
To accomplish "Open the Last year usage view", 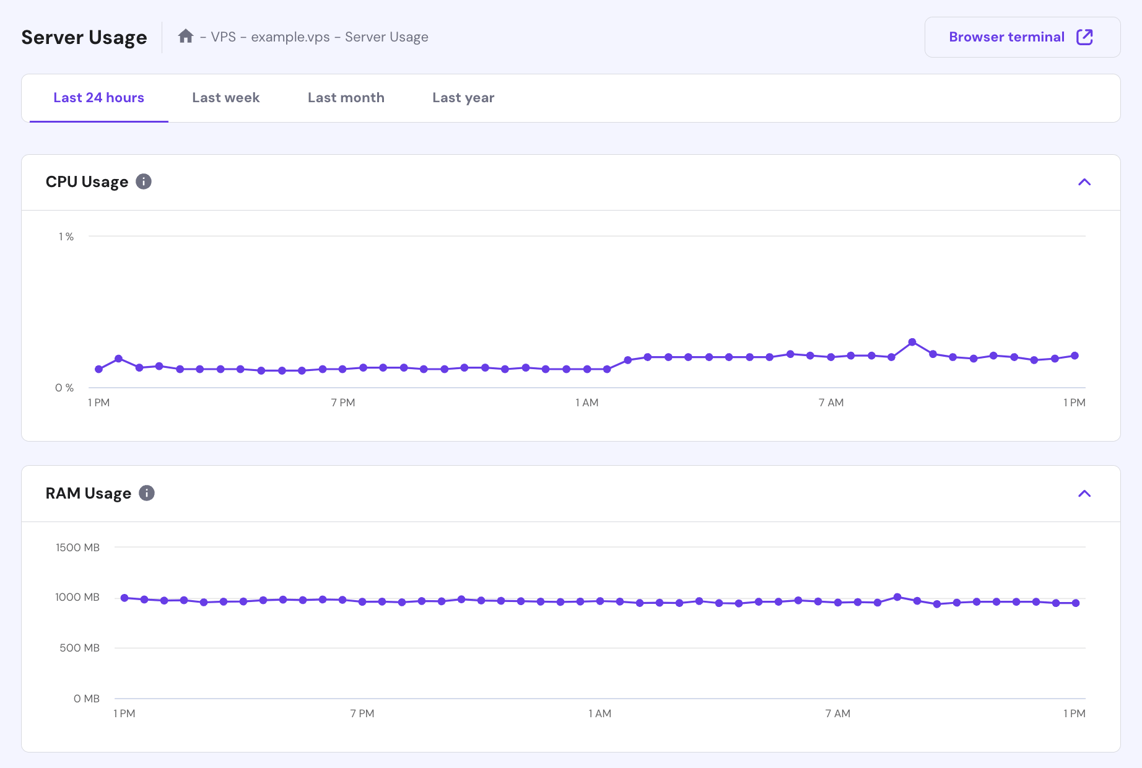I will (x=463, y=97).
